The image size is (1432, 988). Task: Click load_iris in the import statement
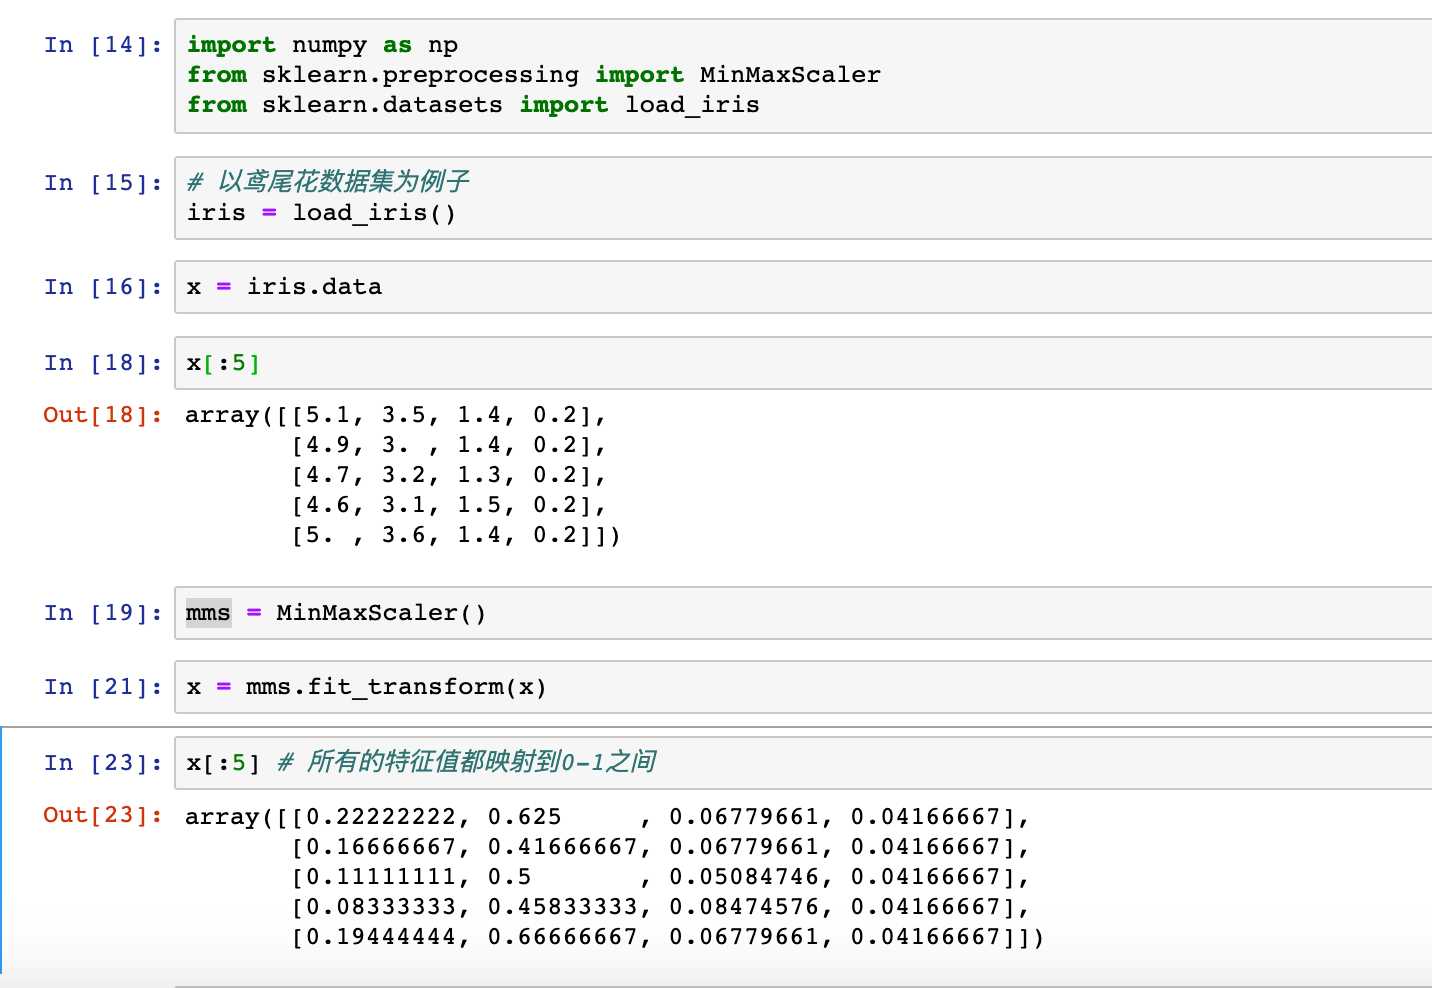[x=692, y=105]
